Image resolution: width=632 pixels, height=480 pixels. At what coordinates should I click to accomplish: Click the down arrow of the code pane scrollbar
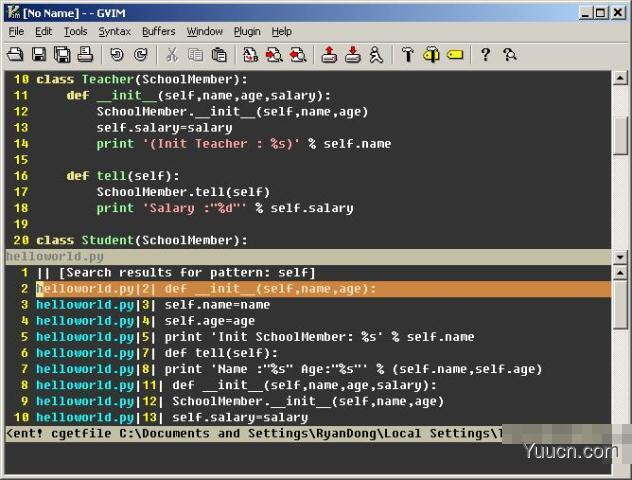(620, 257)
